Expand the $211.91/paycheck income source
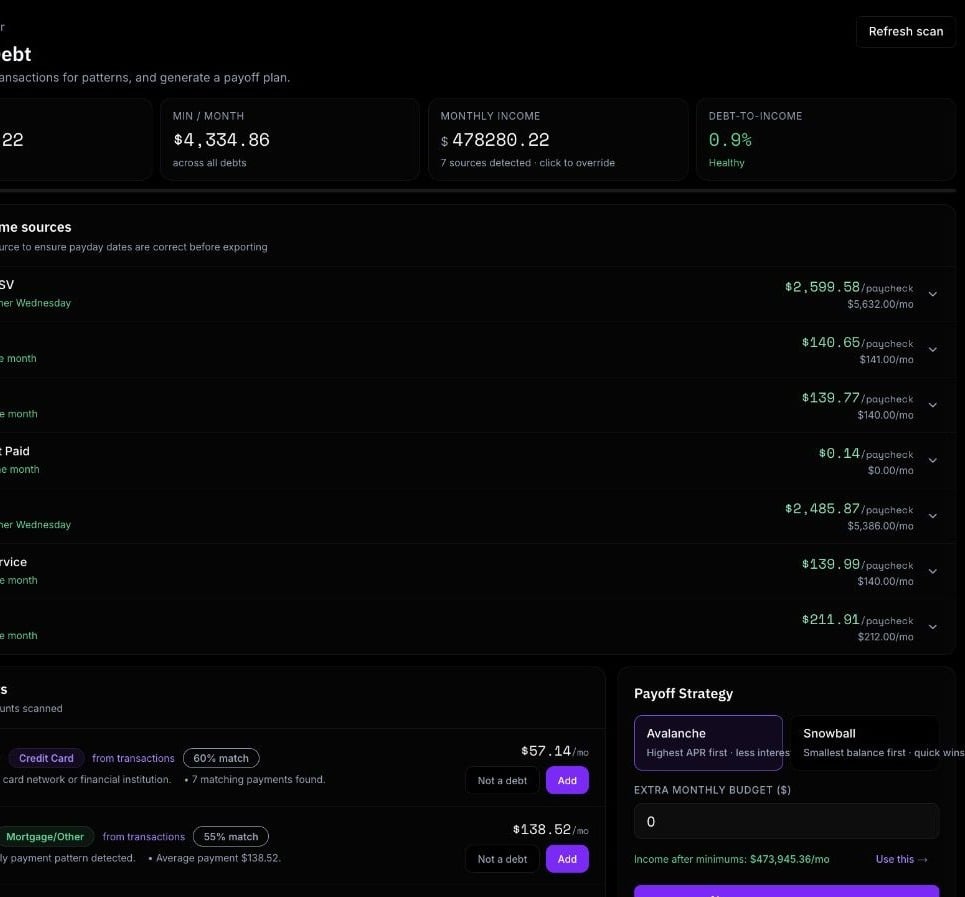 932,626
